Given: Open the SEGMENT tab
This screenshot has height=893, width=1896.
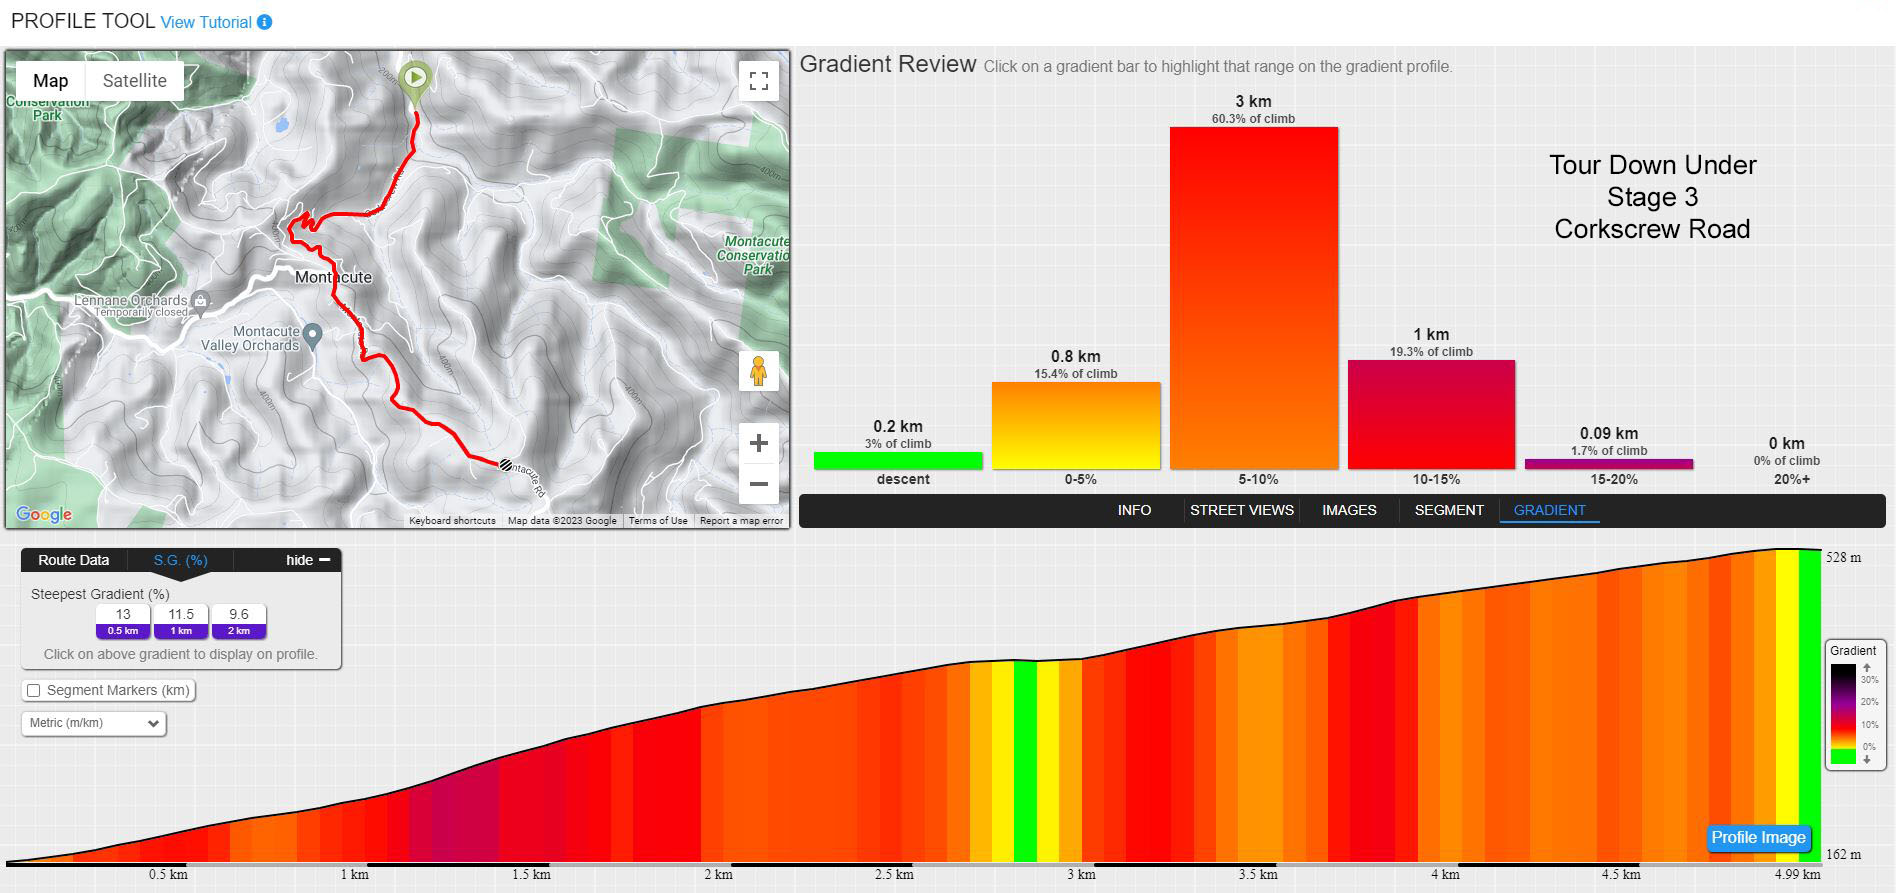Looking at the screenshot, I should [x=1449, y=510].
